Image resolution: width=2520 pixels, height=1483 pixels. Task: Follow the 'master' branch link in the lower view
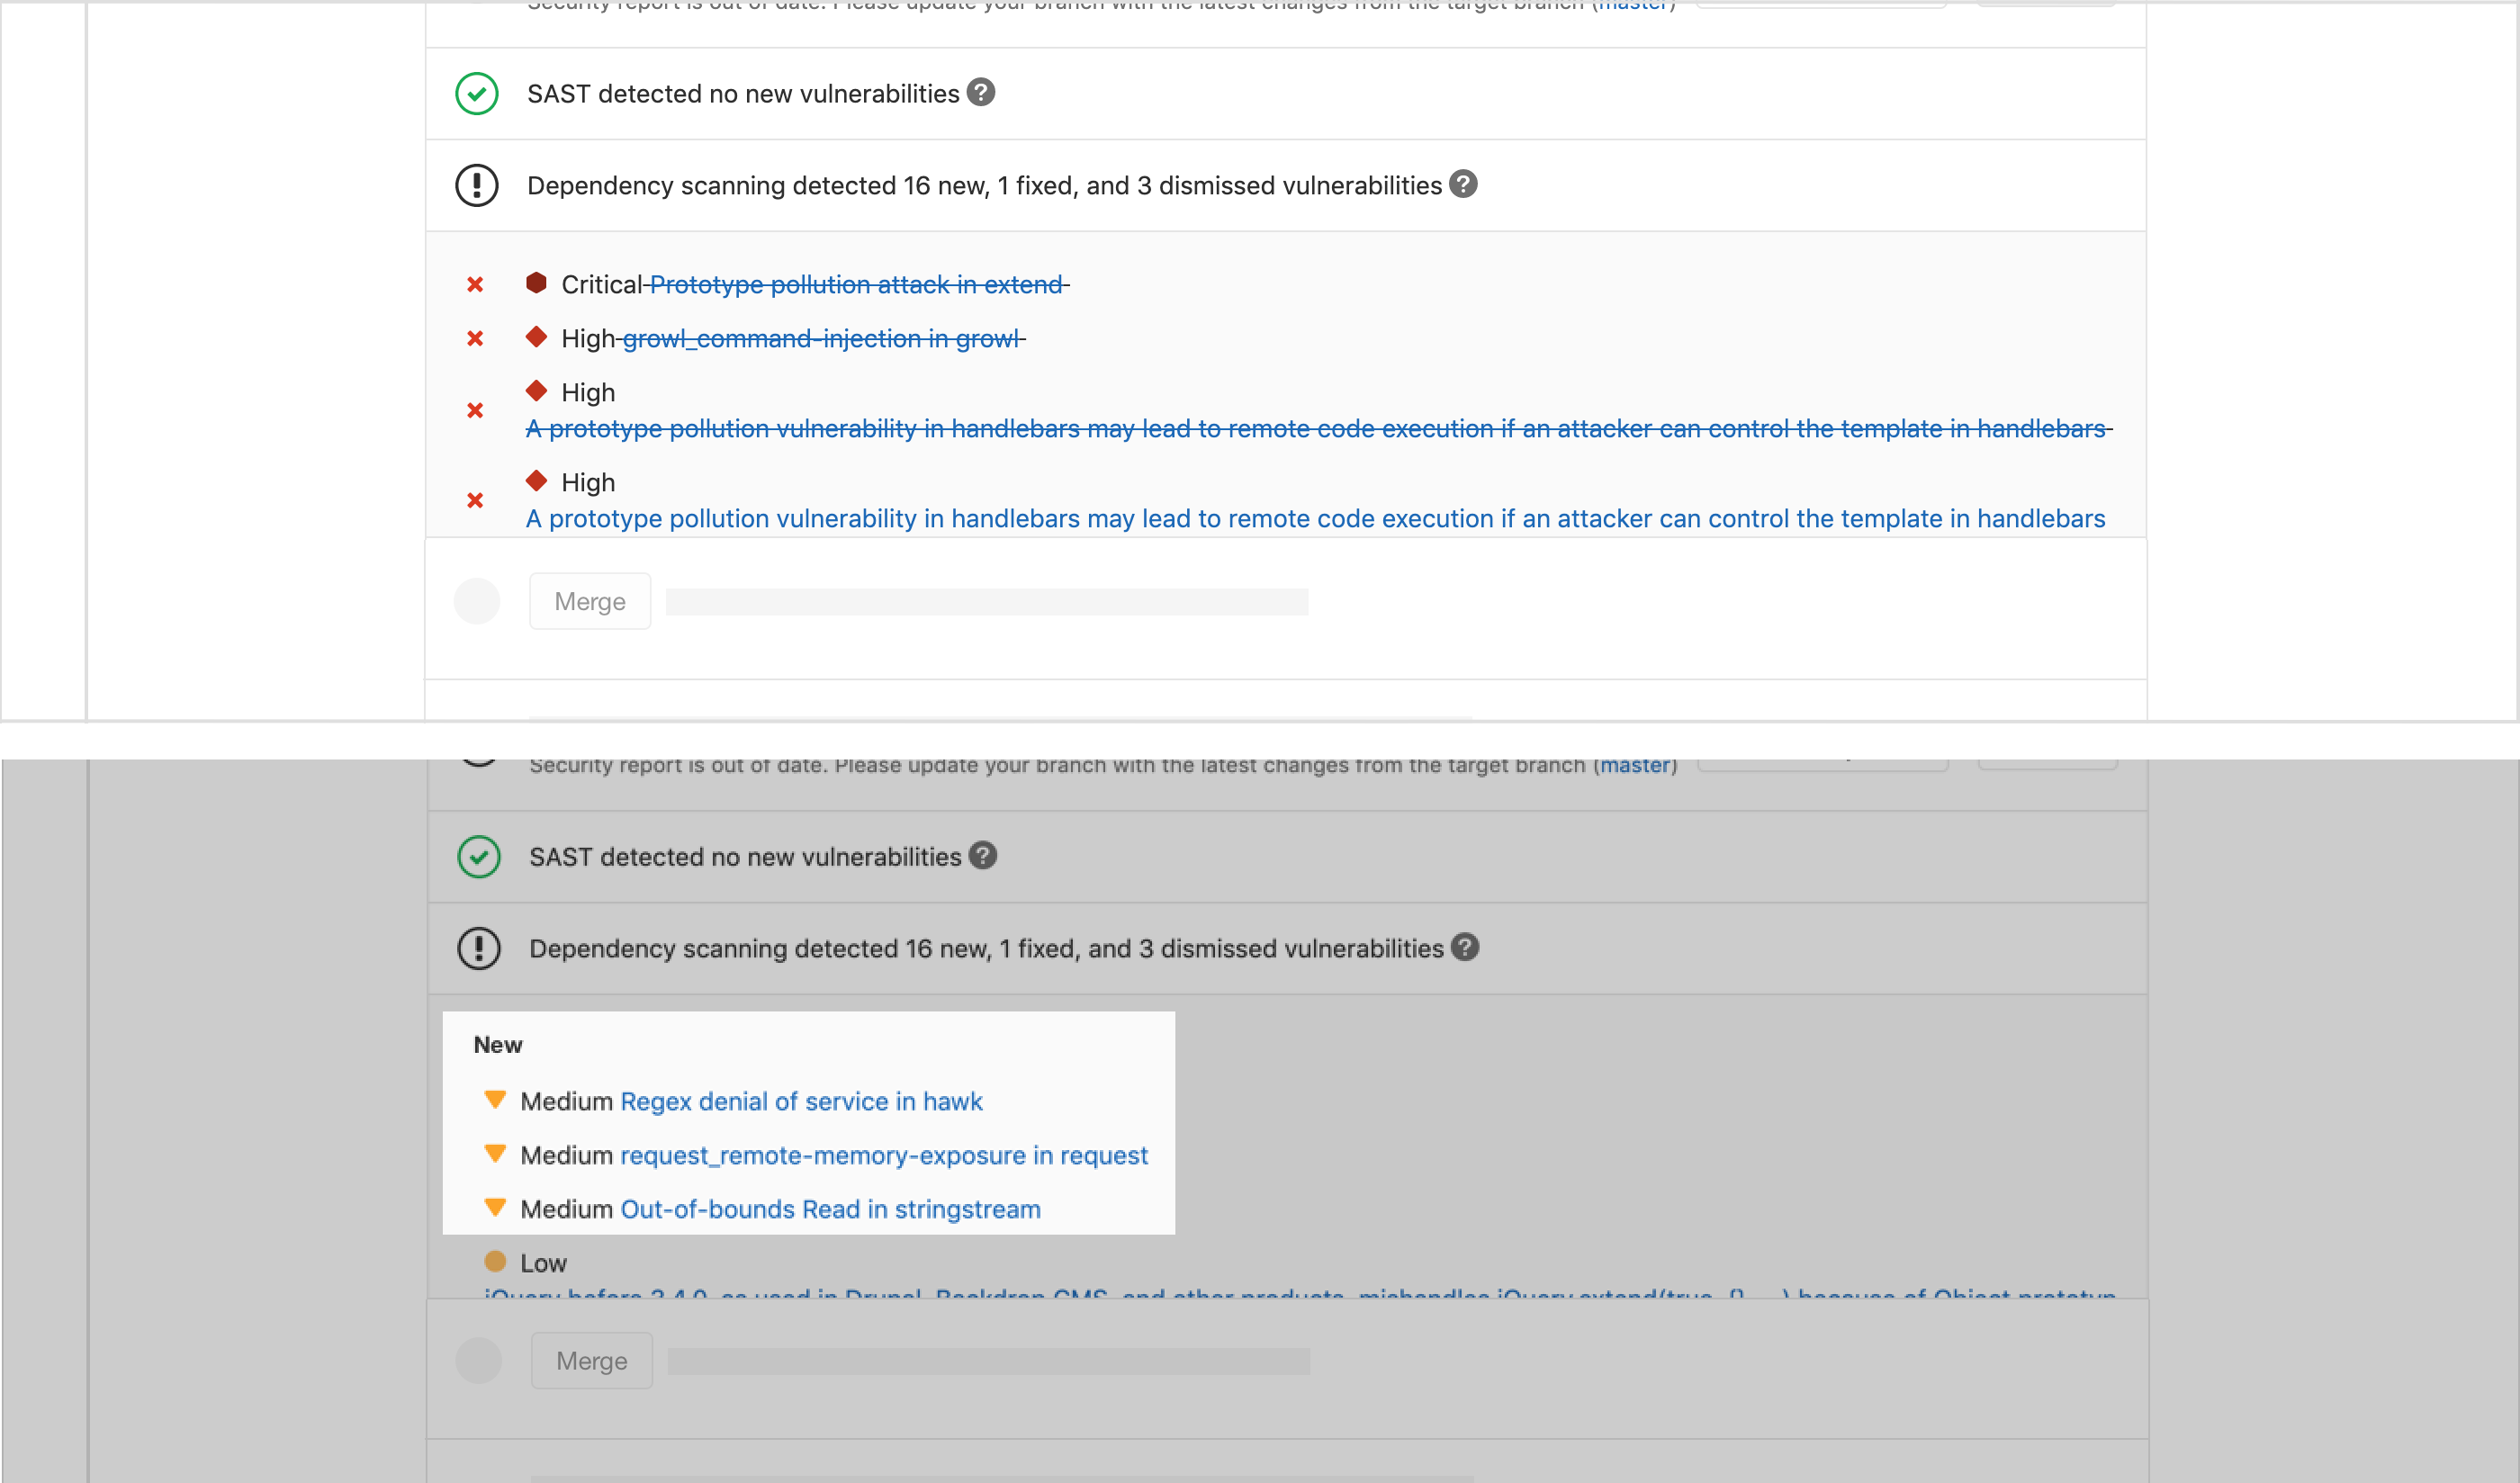(x=1635, y=765)
